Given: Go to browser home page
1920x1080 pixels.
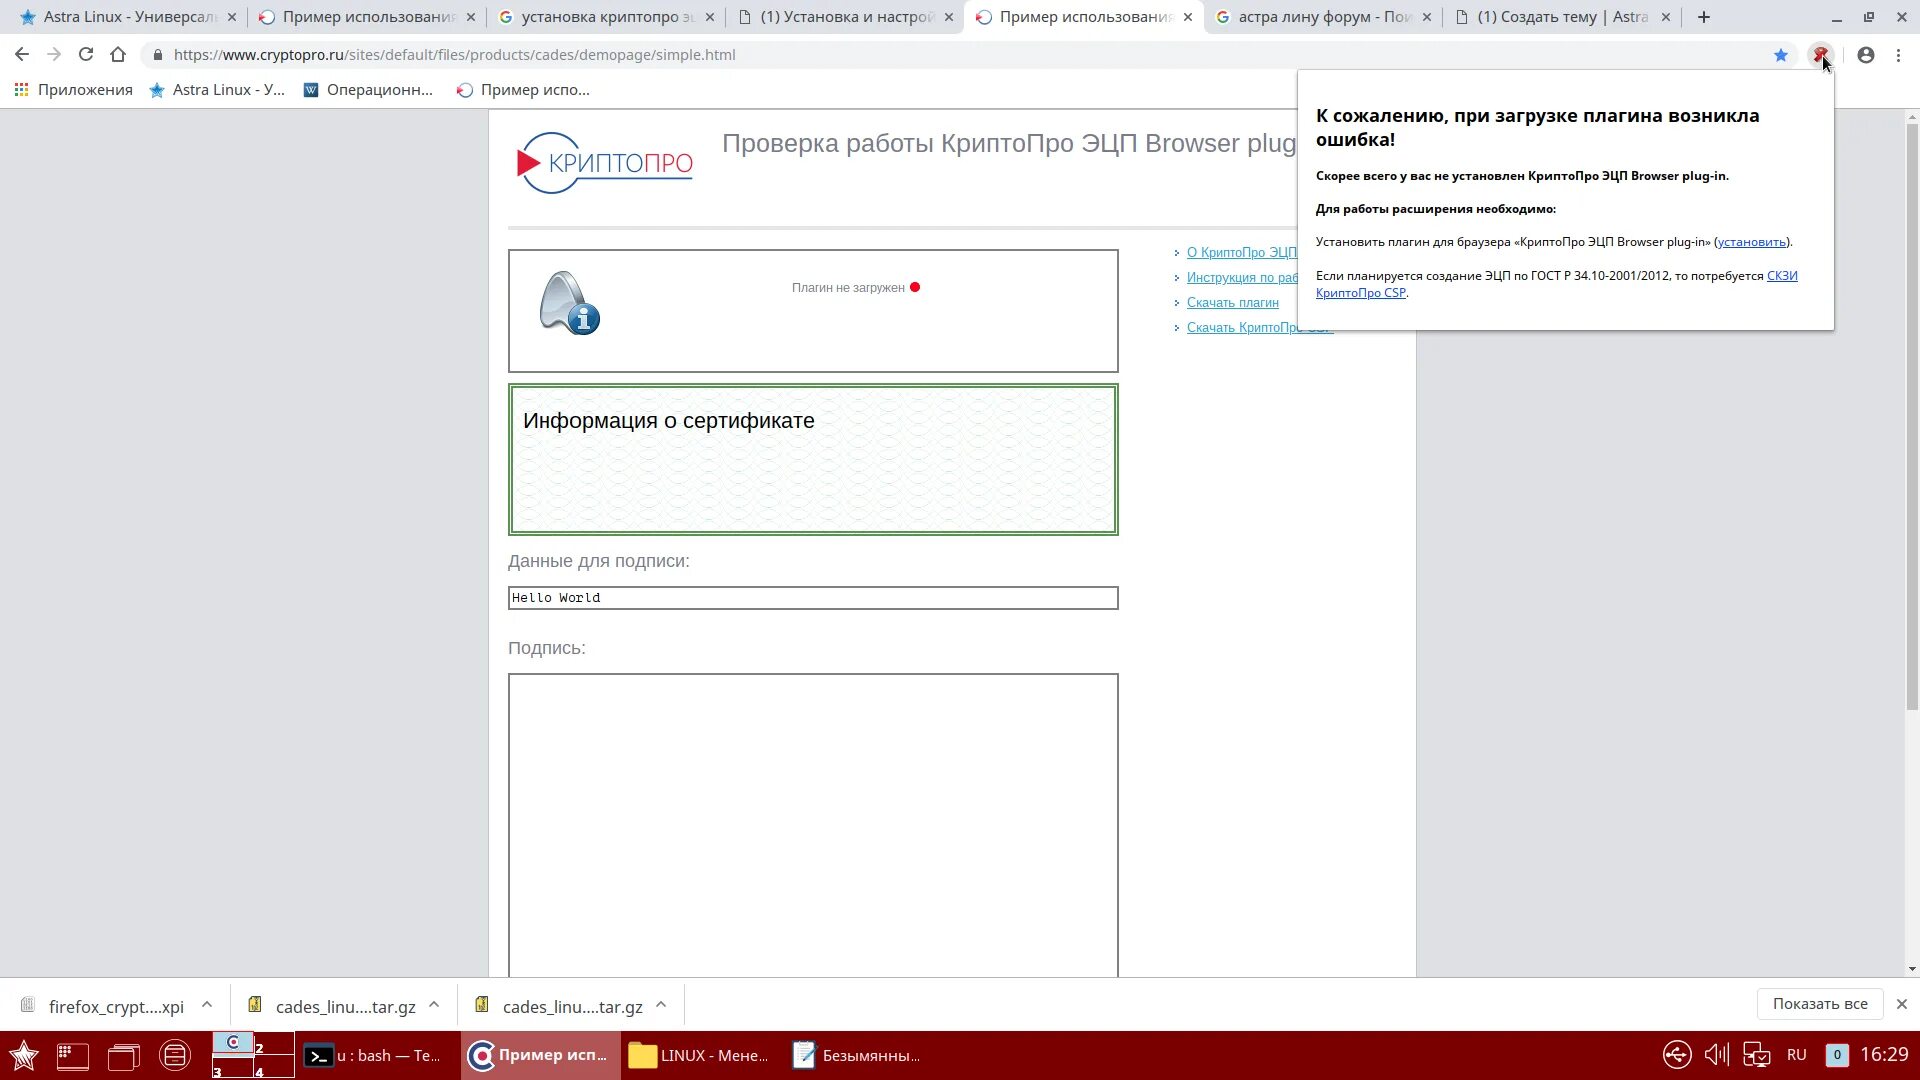Looking at the screenshot, I should point(118,55).
